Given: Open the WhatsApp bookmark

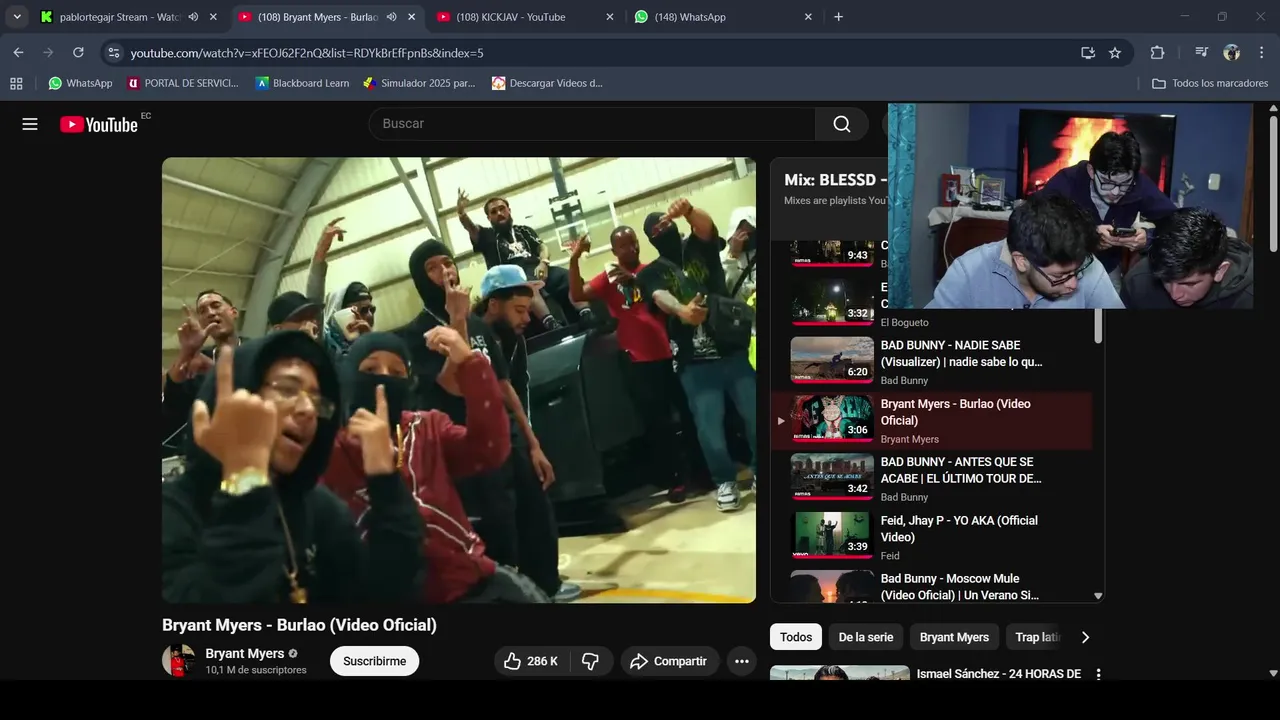Looking at the screenshot, I should point(80,83).
